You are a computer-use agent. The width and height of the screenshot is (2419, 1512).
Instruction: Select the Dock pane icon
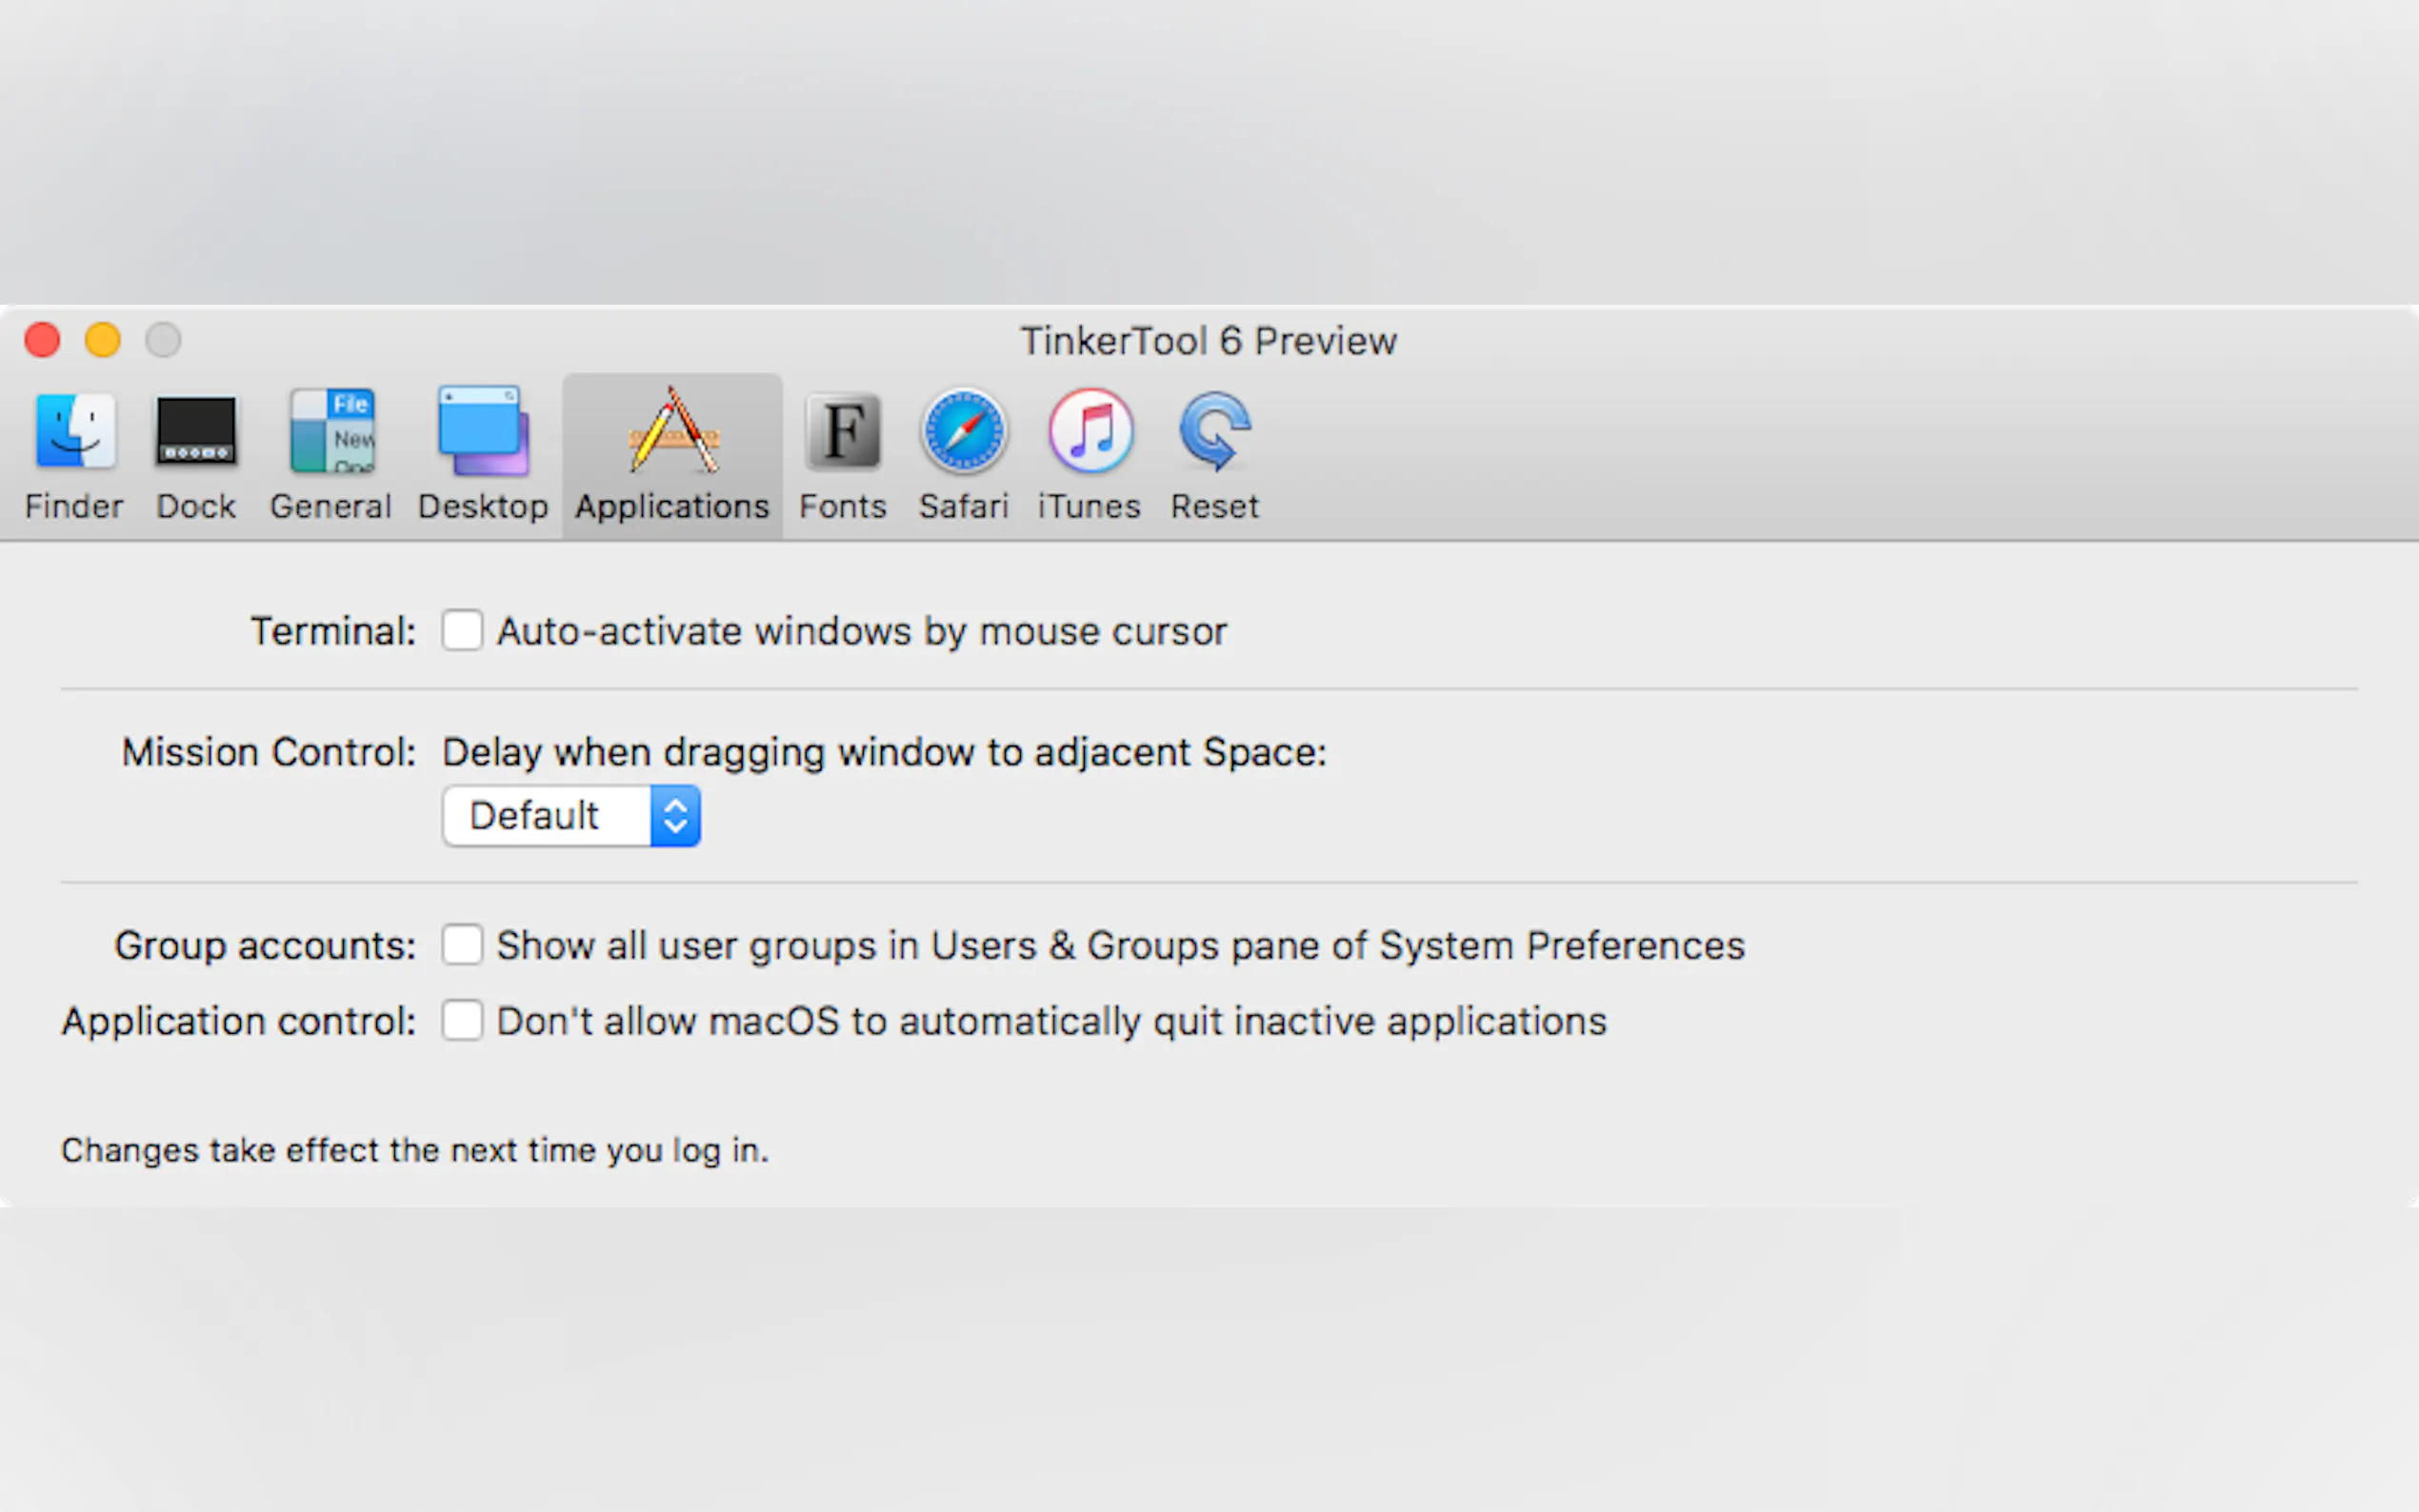pyautogui.click(x=196, y=431)
